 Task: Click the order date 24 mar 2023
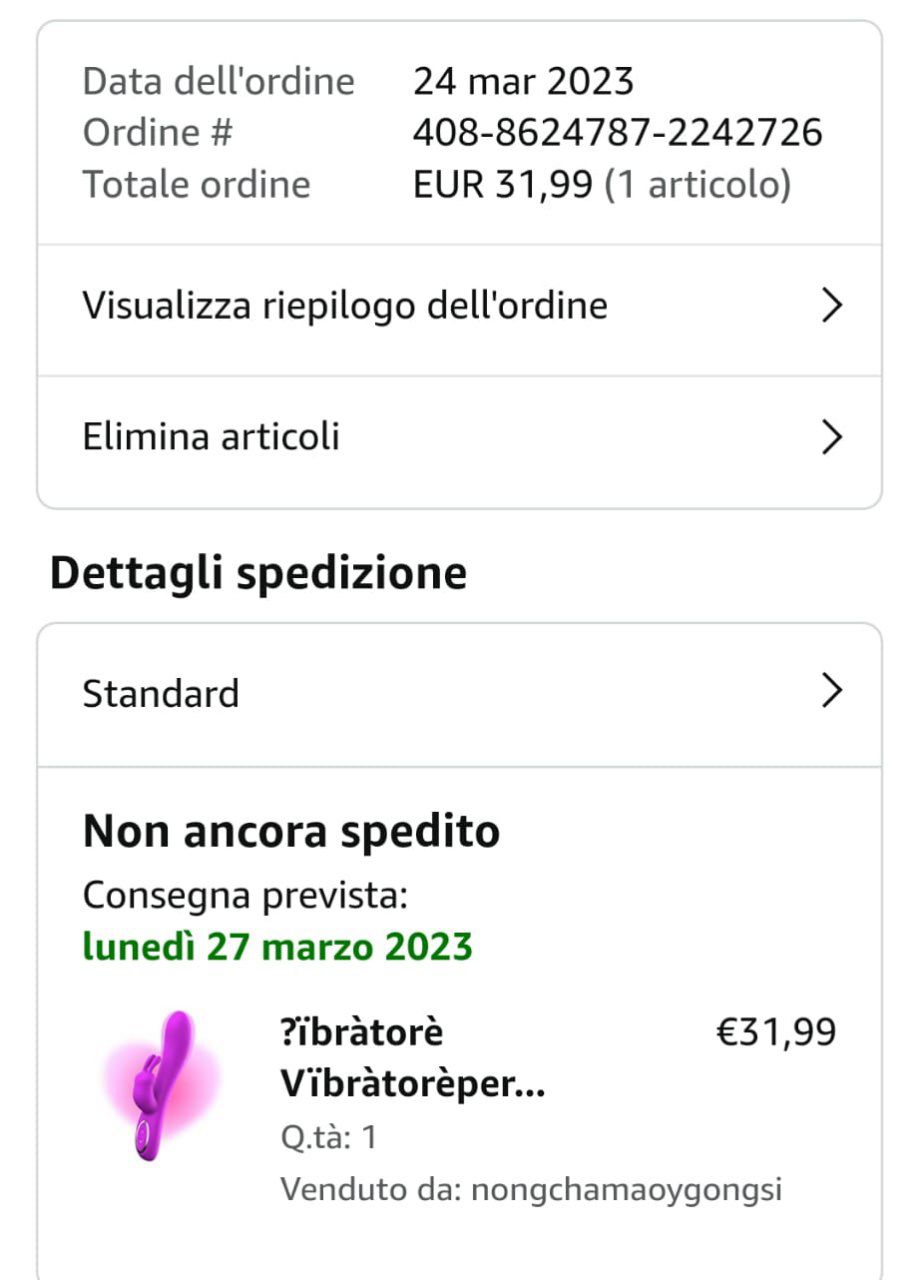[x=523, y=81]
